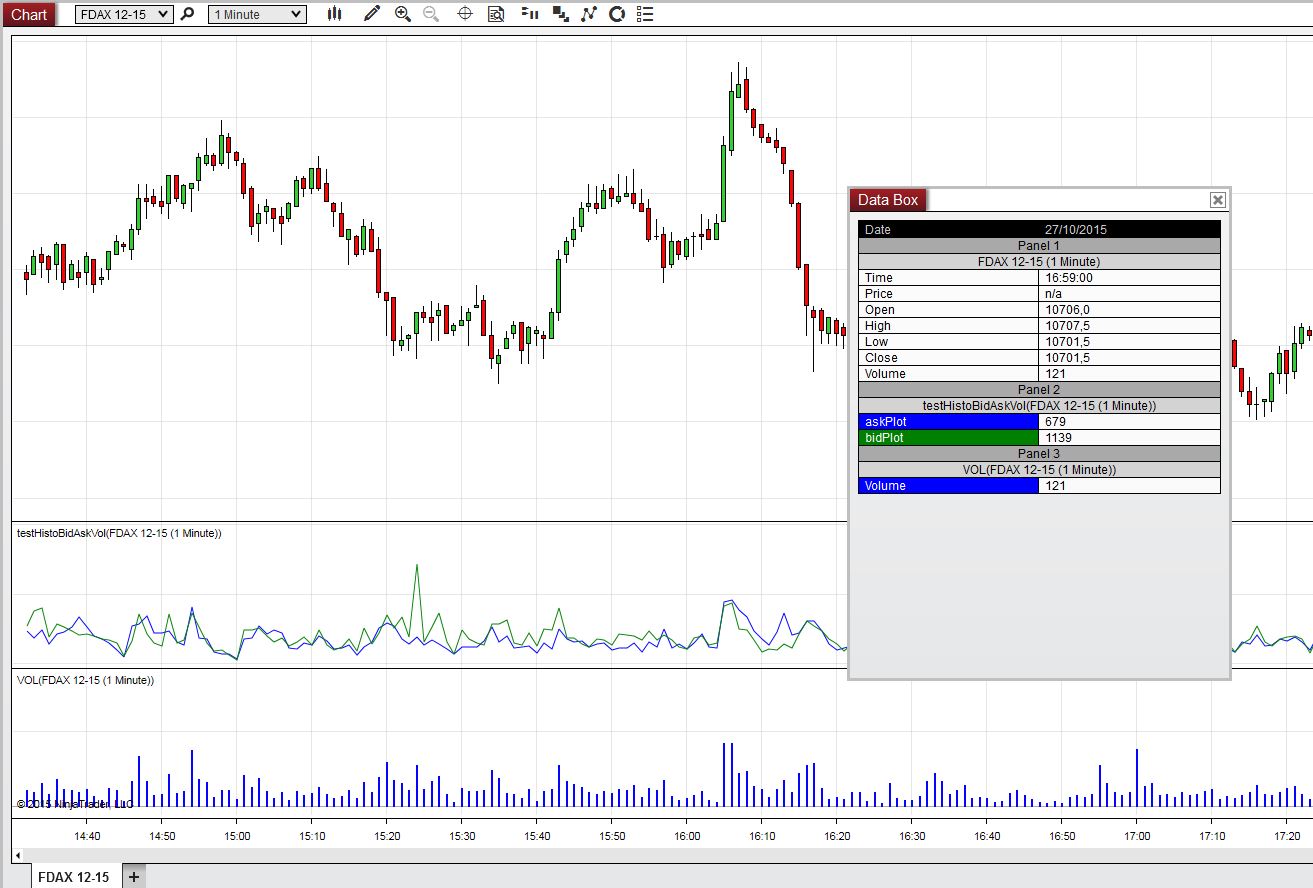The height and width of the screenshot is (888, 1313).
Task: Zoom in with the magnifier plus icon
Action: [403, 14]
